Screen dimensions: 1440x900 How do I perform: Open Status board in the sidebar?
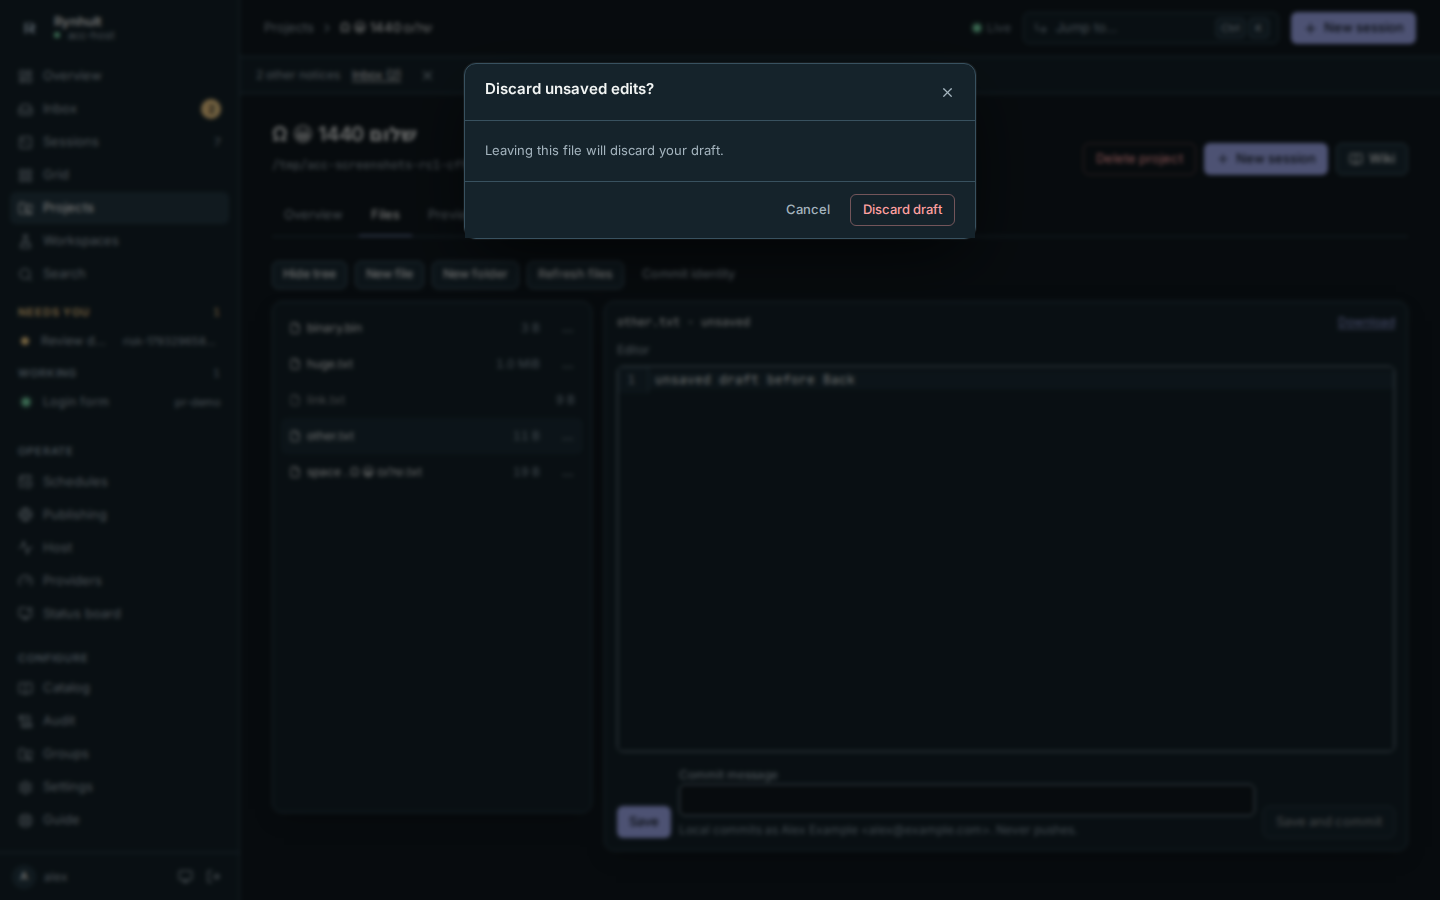click(120, 614)
